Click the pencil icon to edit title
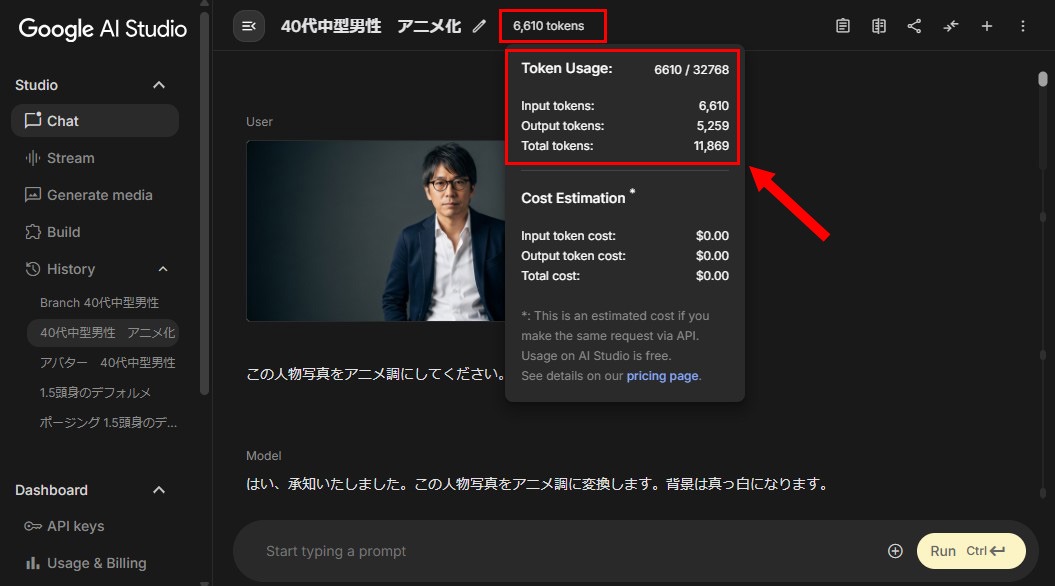This screenshot has width=1055, height=586. (479, 26)
